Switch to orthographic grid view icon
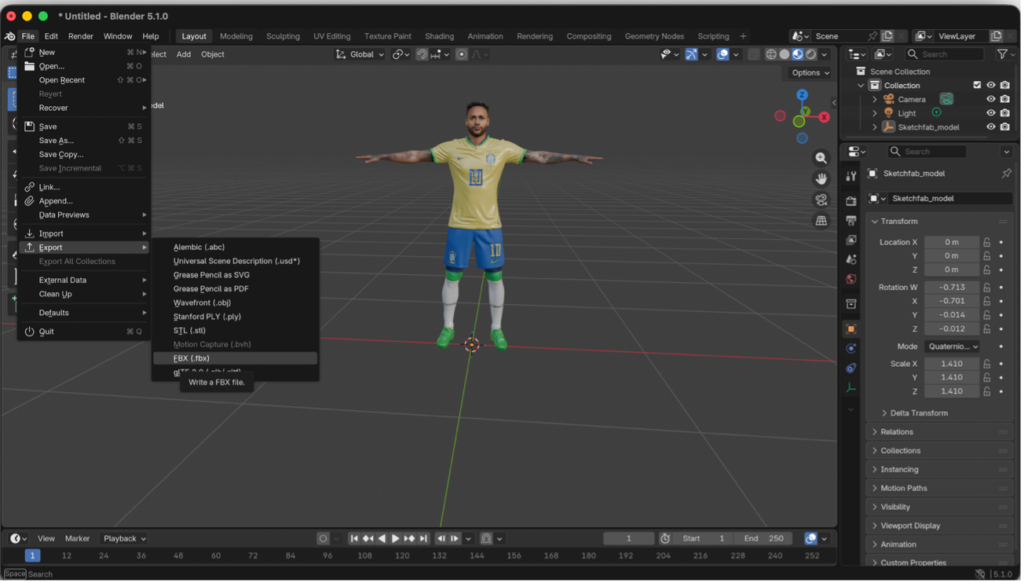This screenshot has width=1024, height=583. [x=821, y=220]
